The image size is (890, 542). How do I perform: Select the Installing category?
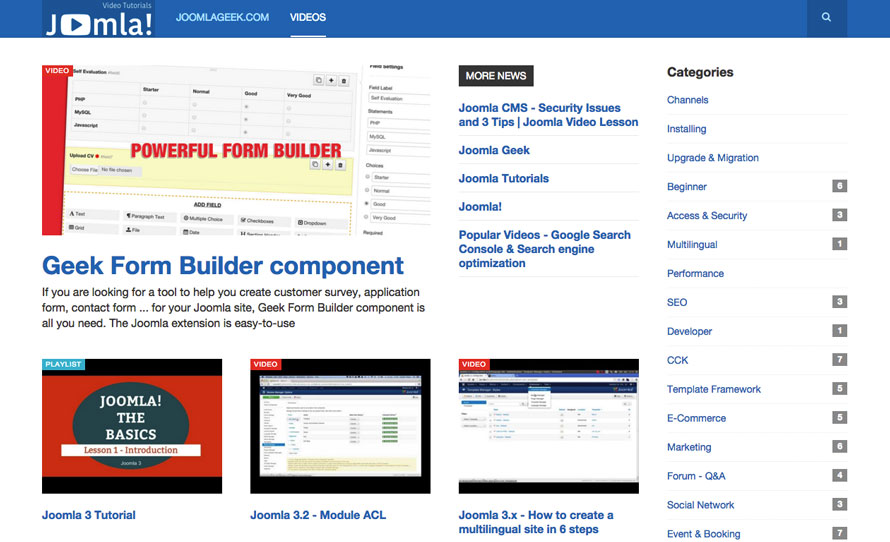pos(686,129)
